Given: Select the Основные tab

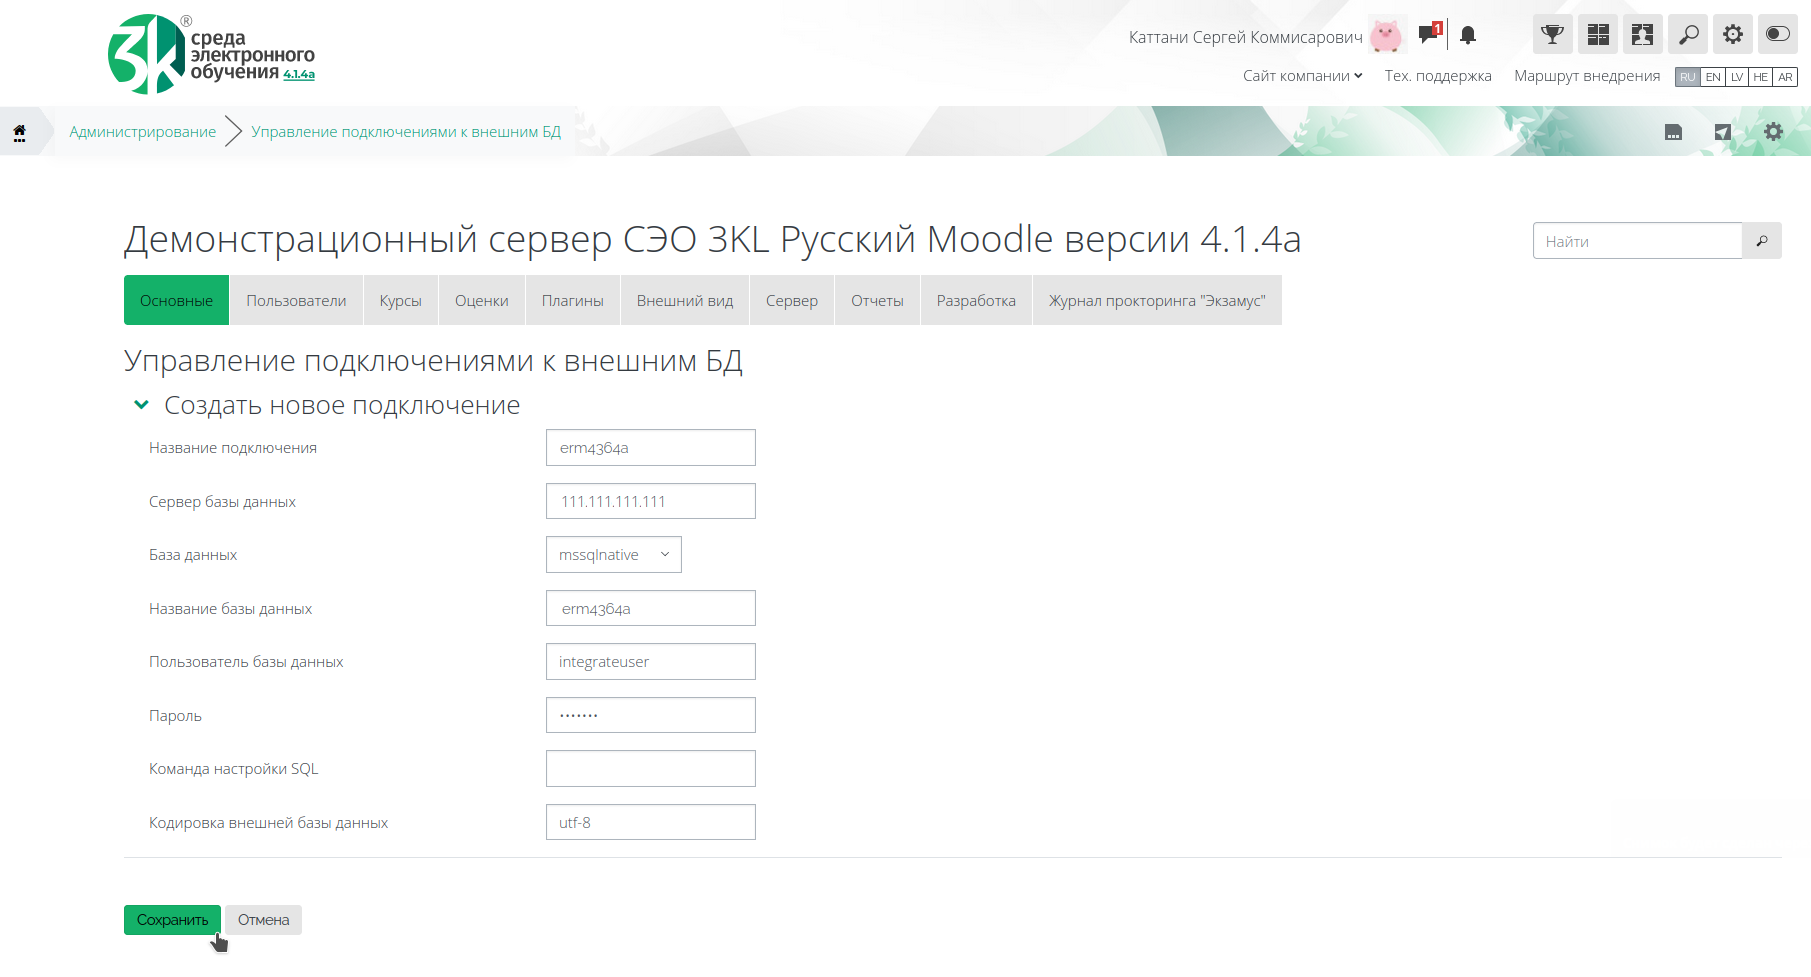Looking at the screenshot, I should (176, 300).
